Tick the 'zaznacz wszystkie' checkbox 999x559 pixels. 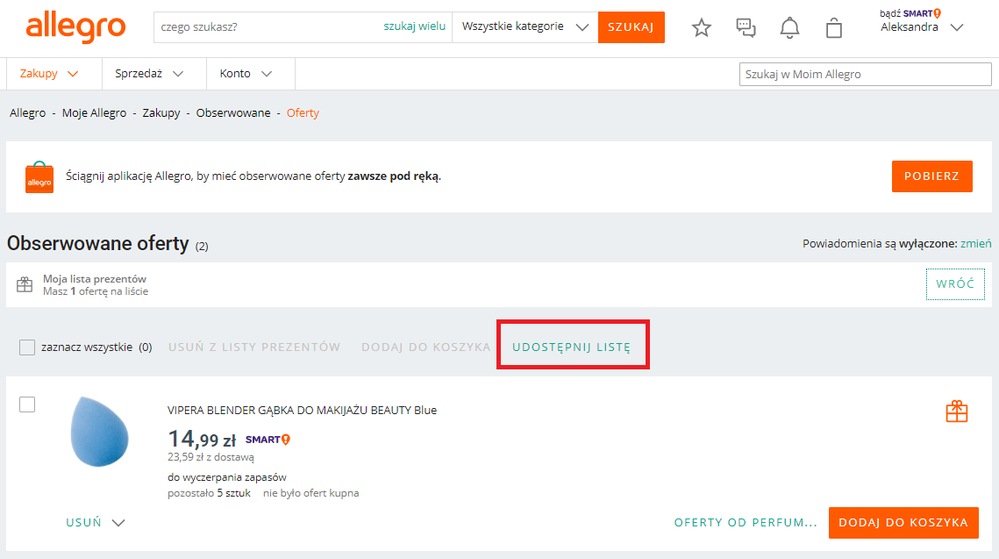click(27, 347)
